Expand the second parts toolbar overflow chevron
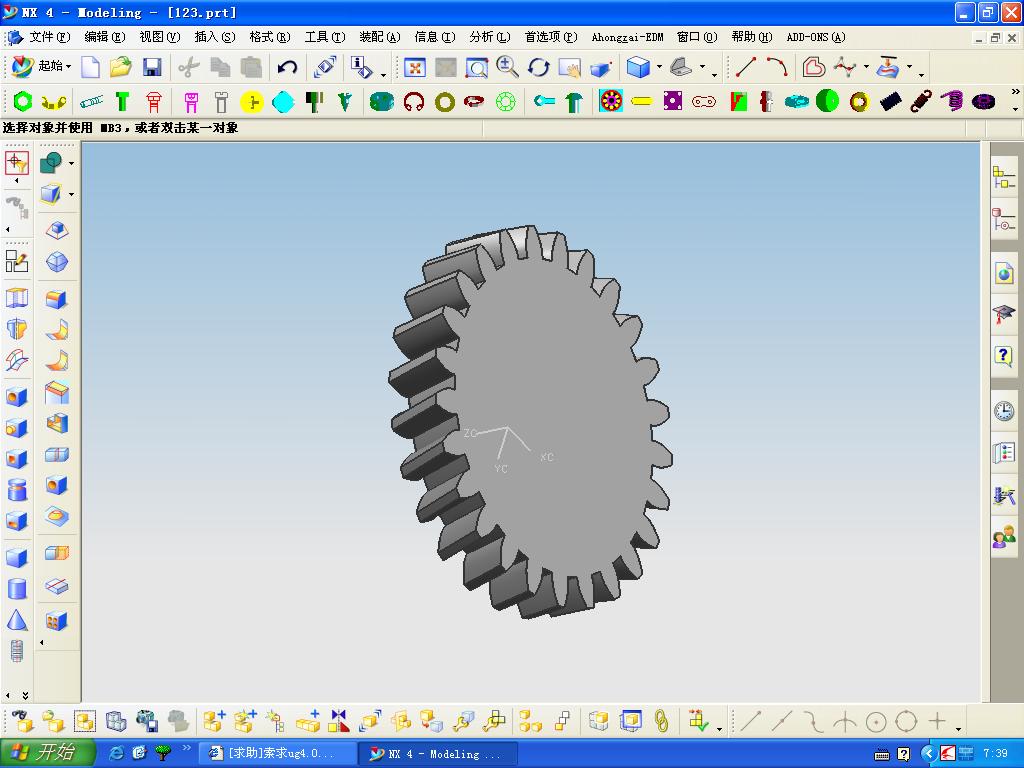The image size is (1024, 768). coord(1015,92)
